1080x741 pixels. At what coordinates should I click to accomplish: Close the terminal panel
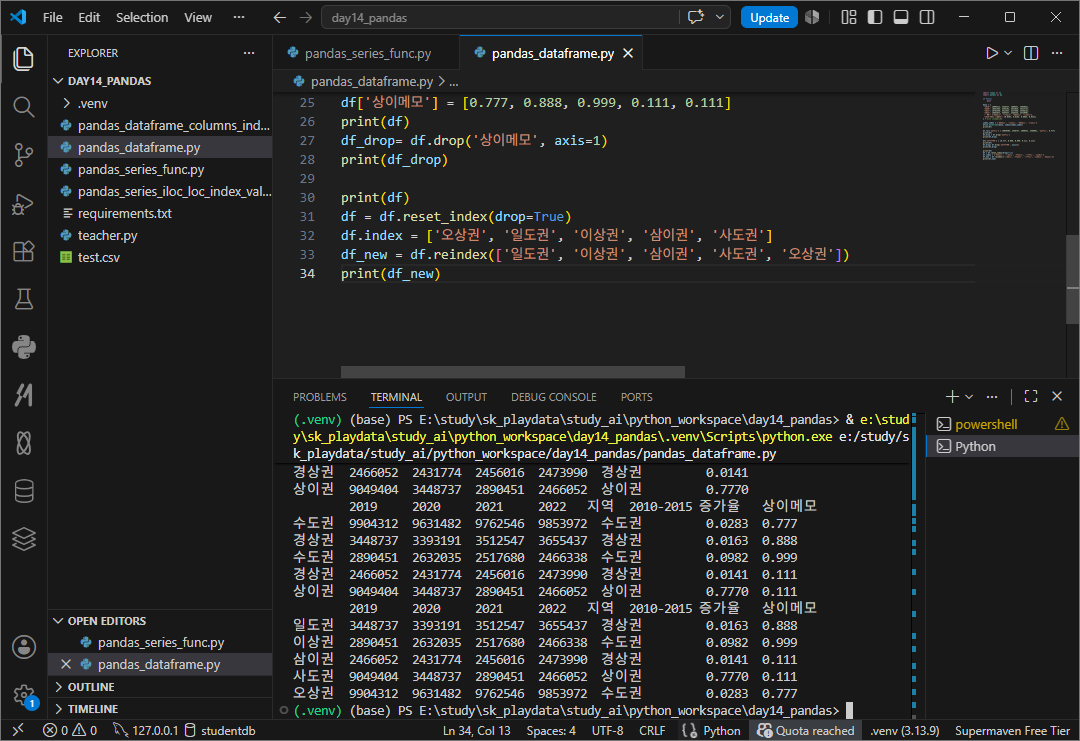[1057, 396]
